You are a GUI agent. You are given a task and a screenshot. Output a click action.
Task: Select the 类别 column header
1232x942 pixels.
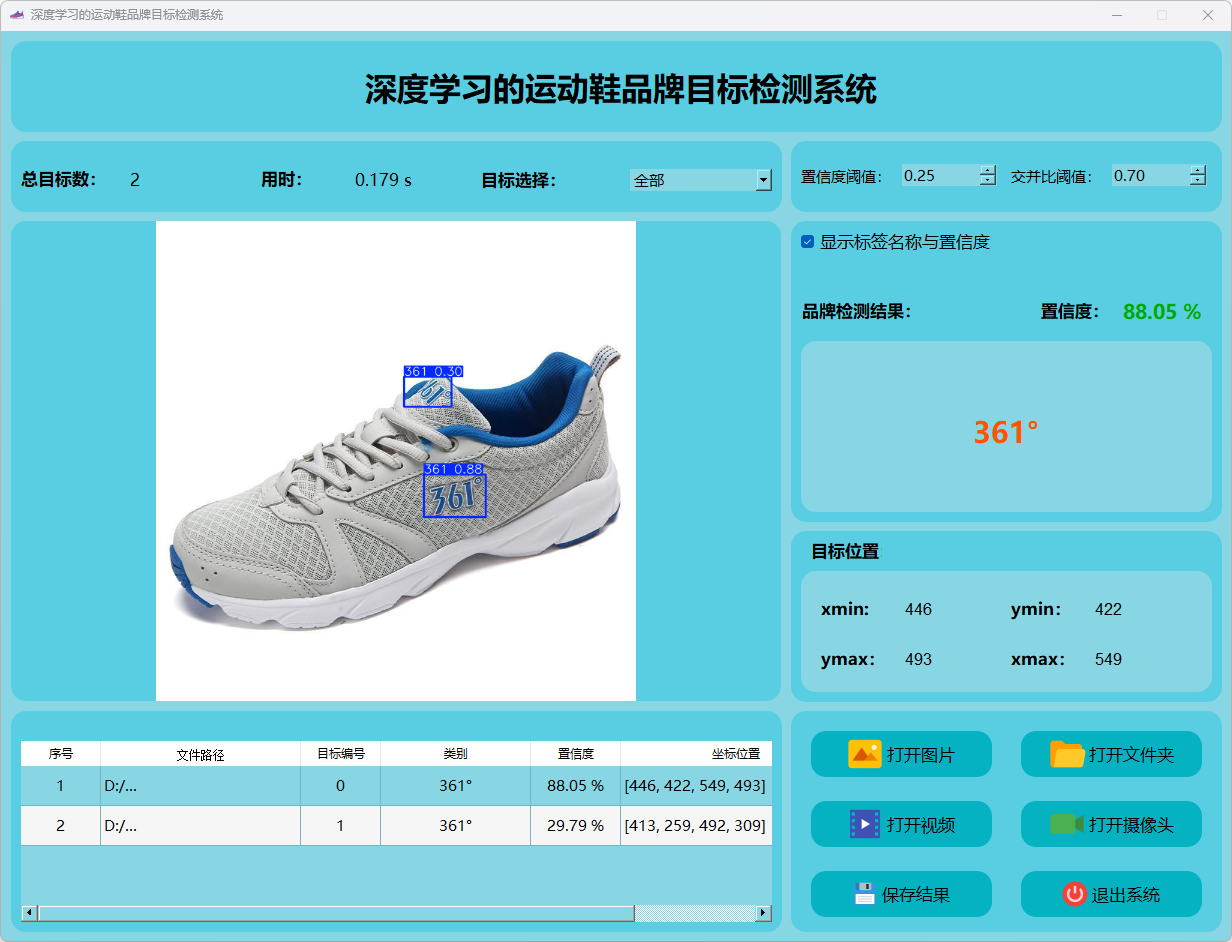455,754
